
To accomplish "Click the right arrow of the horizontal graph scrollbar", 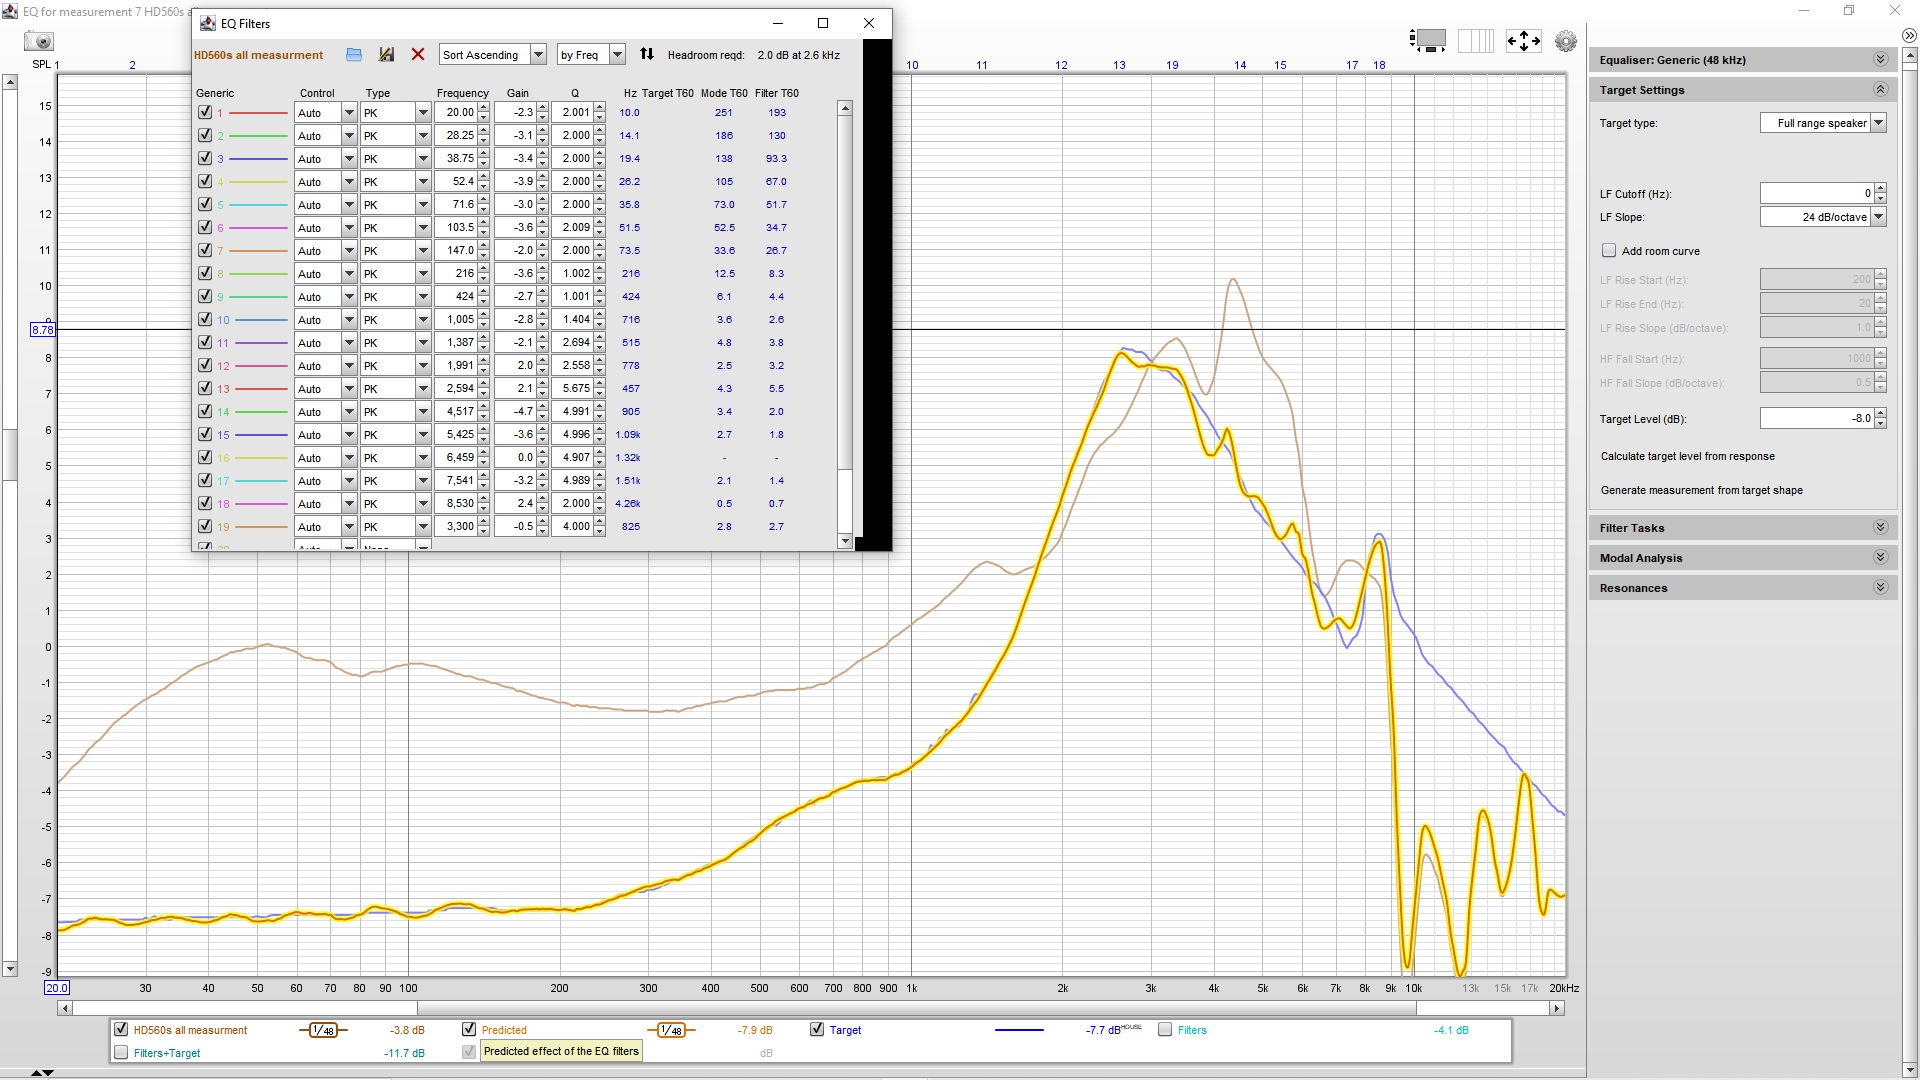I will pyautogui.click(x=1557, y=1008).
